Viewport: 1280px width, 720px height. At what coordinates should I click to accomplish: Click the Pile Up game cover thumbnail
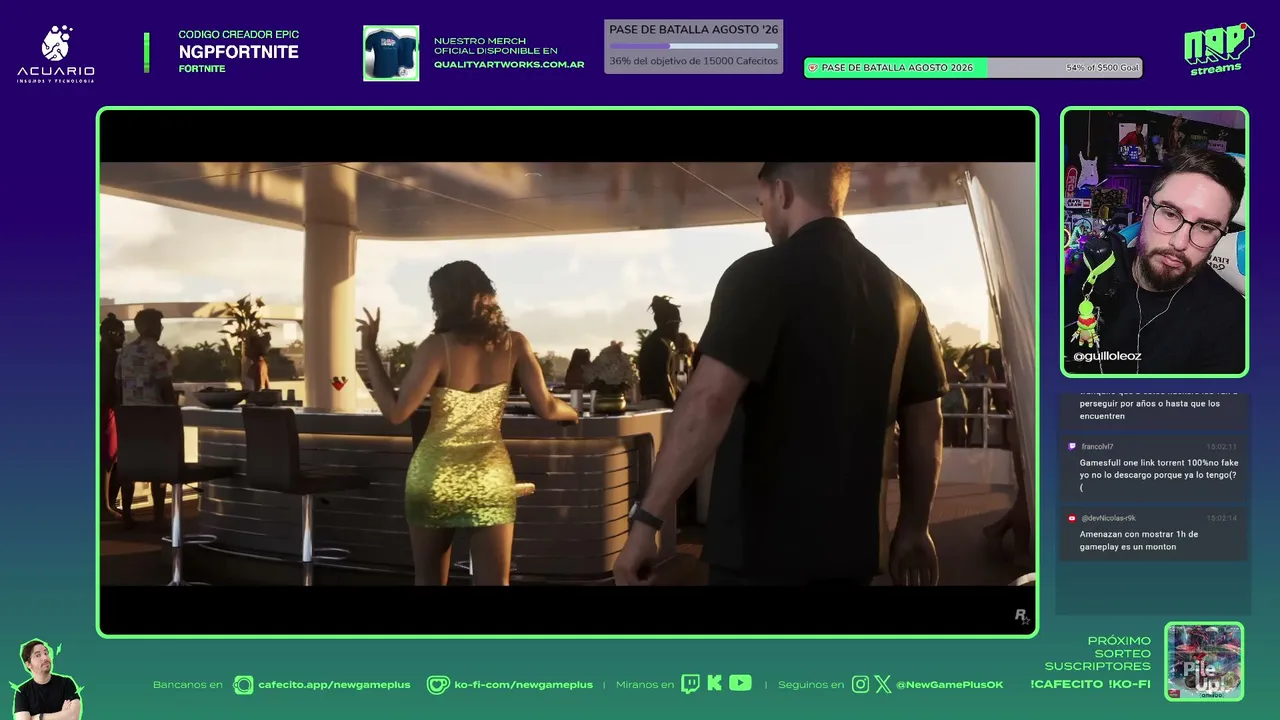[x=1204, y=662]
